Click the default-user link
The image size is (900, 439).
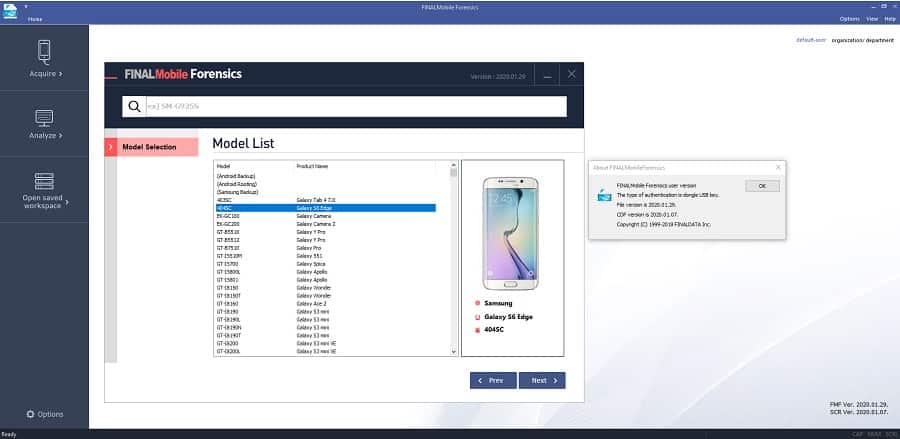coord(810,40)
